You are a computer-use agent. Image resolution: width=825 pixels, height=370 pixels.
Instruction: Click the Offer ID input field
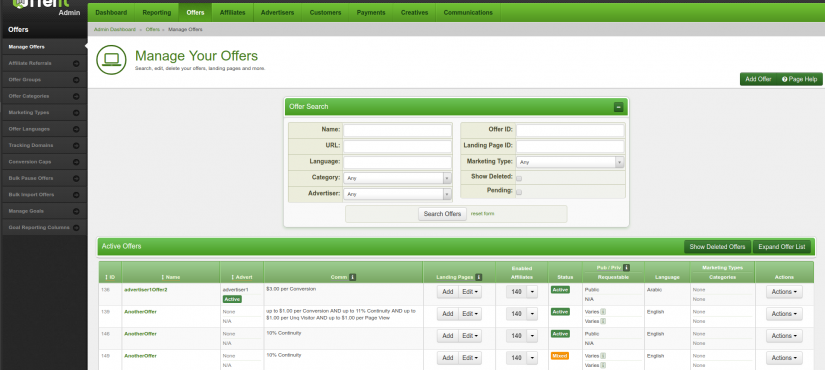(570, 131)
